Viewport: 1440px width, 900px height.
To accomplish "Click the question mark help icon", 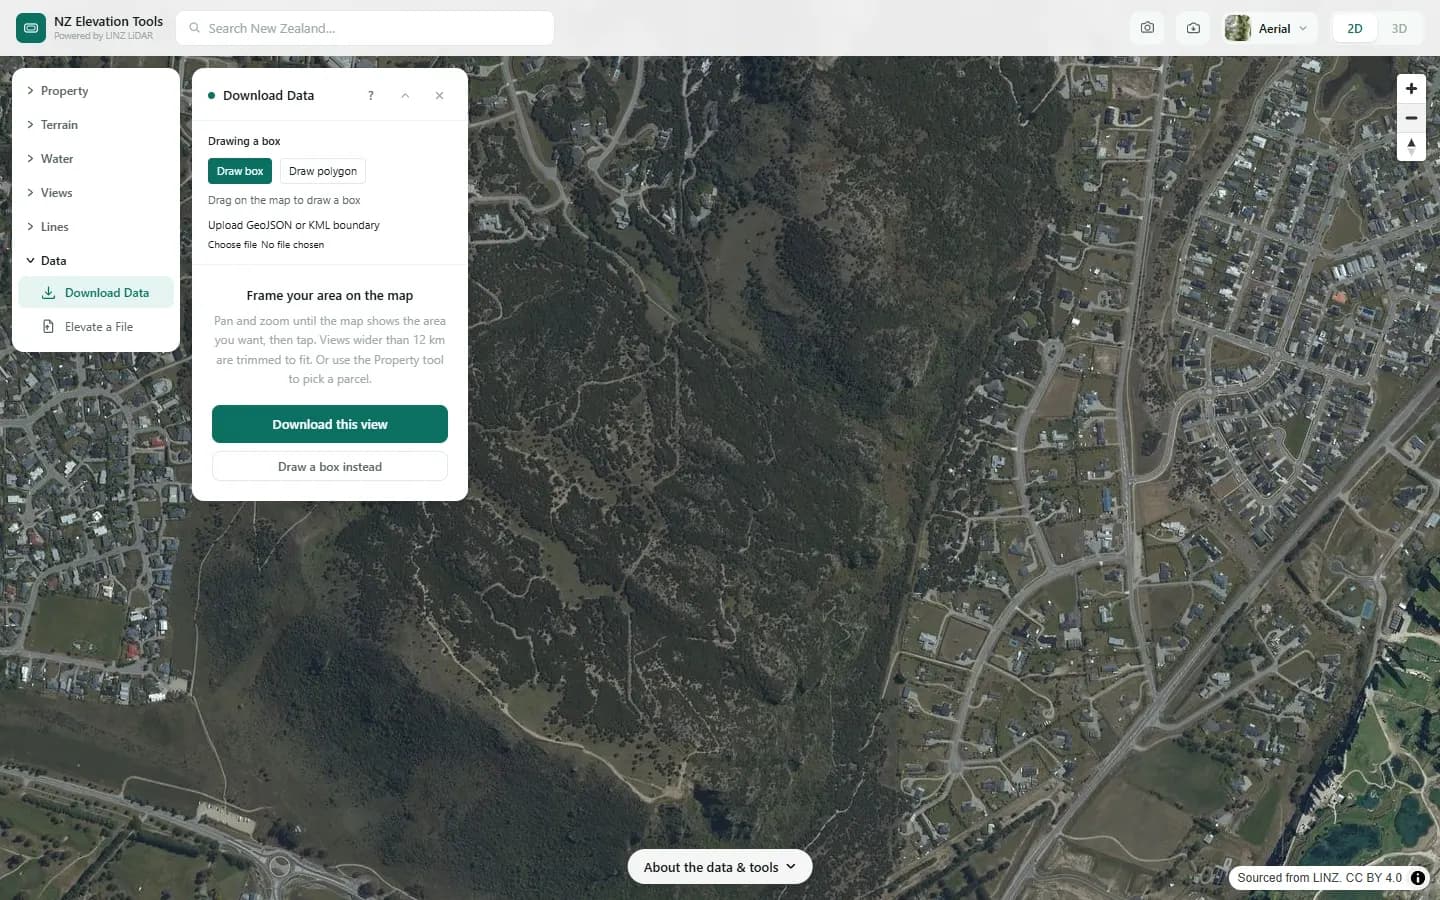I will [x=371, y=96].
